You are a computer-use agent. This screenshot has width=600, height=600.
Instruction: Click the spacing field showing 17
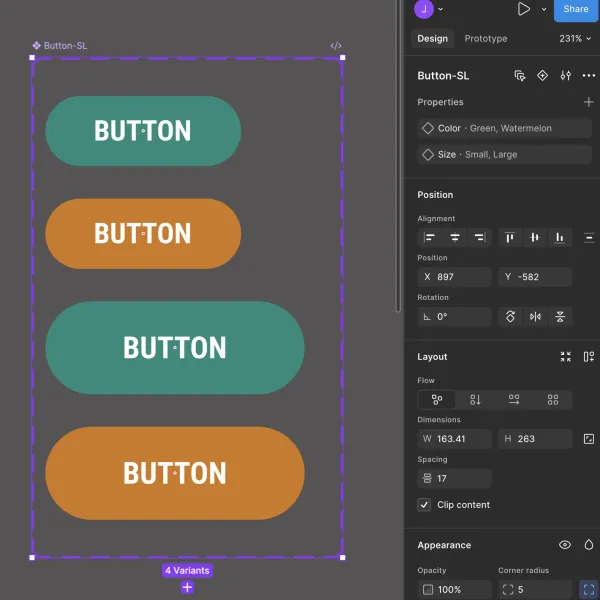(454, 478)
